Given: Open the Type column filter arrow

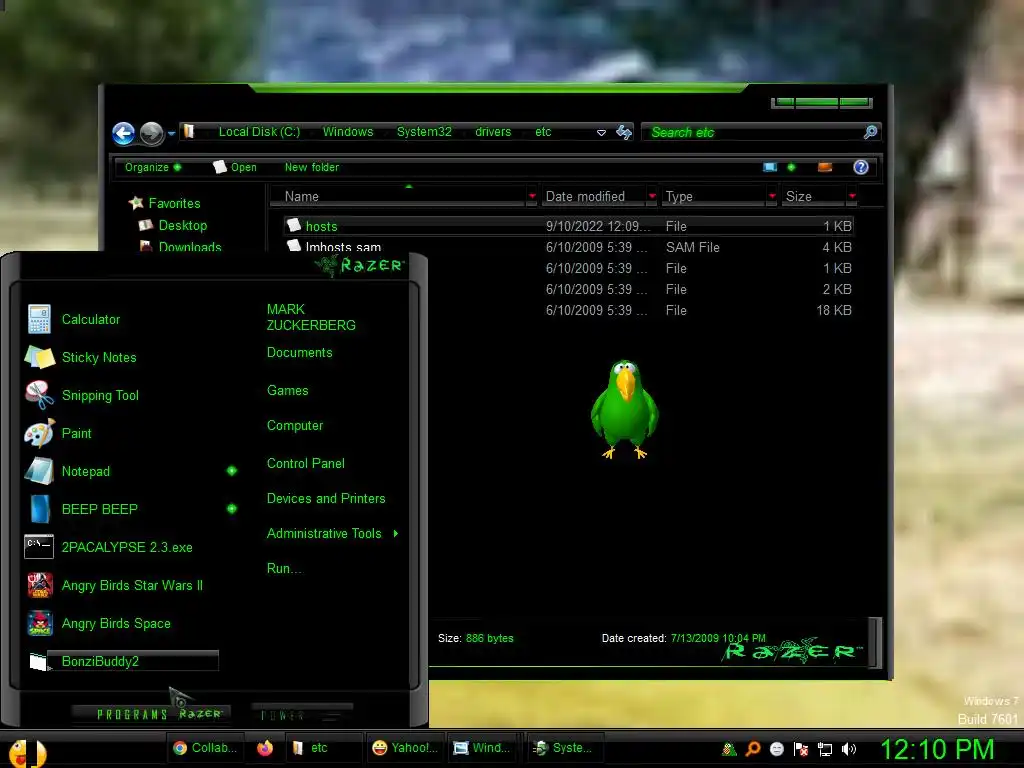Looking at the screenshot, I should 772,196.
